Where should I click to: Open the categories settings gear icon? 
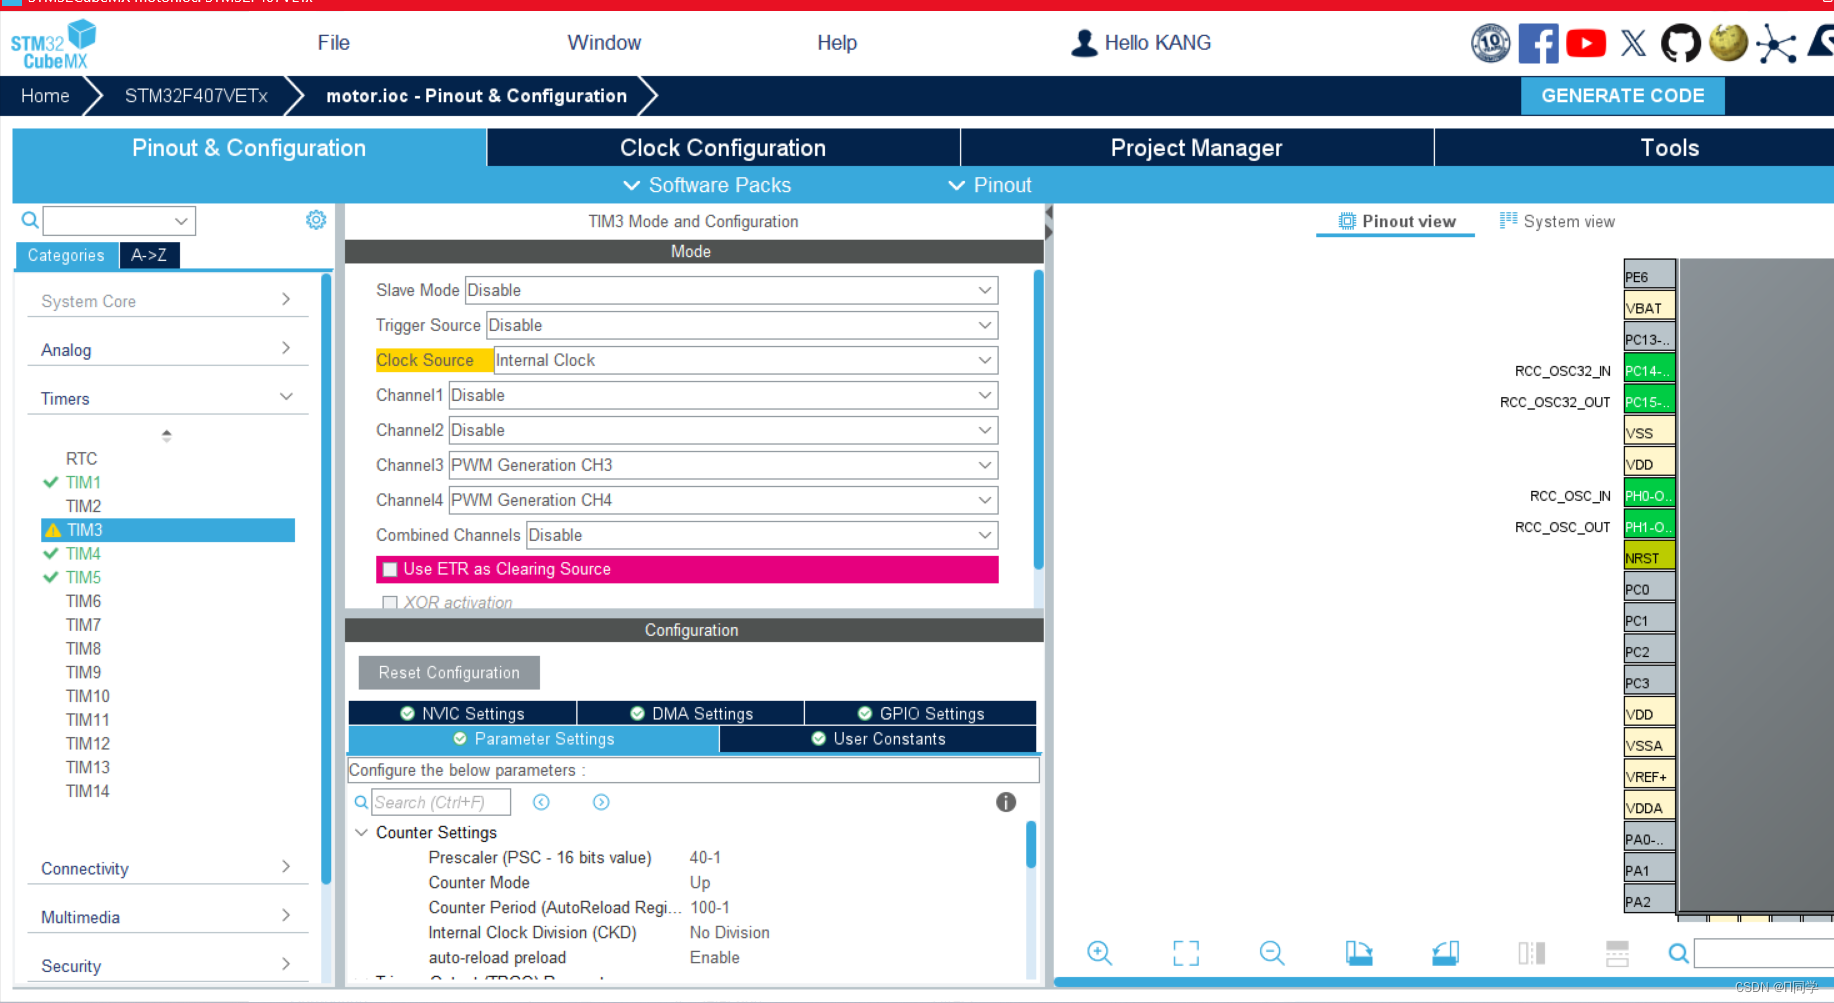tap(316, 220)
